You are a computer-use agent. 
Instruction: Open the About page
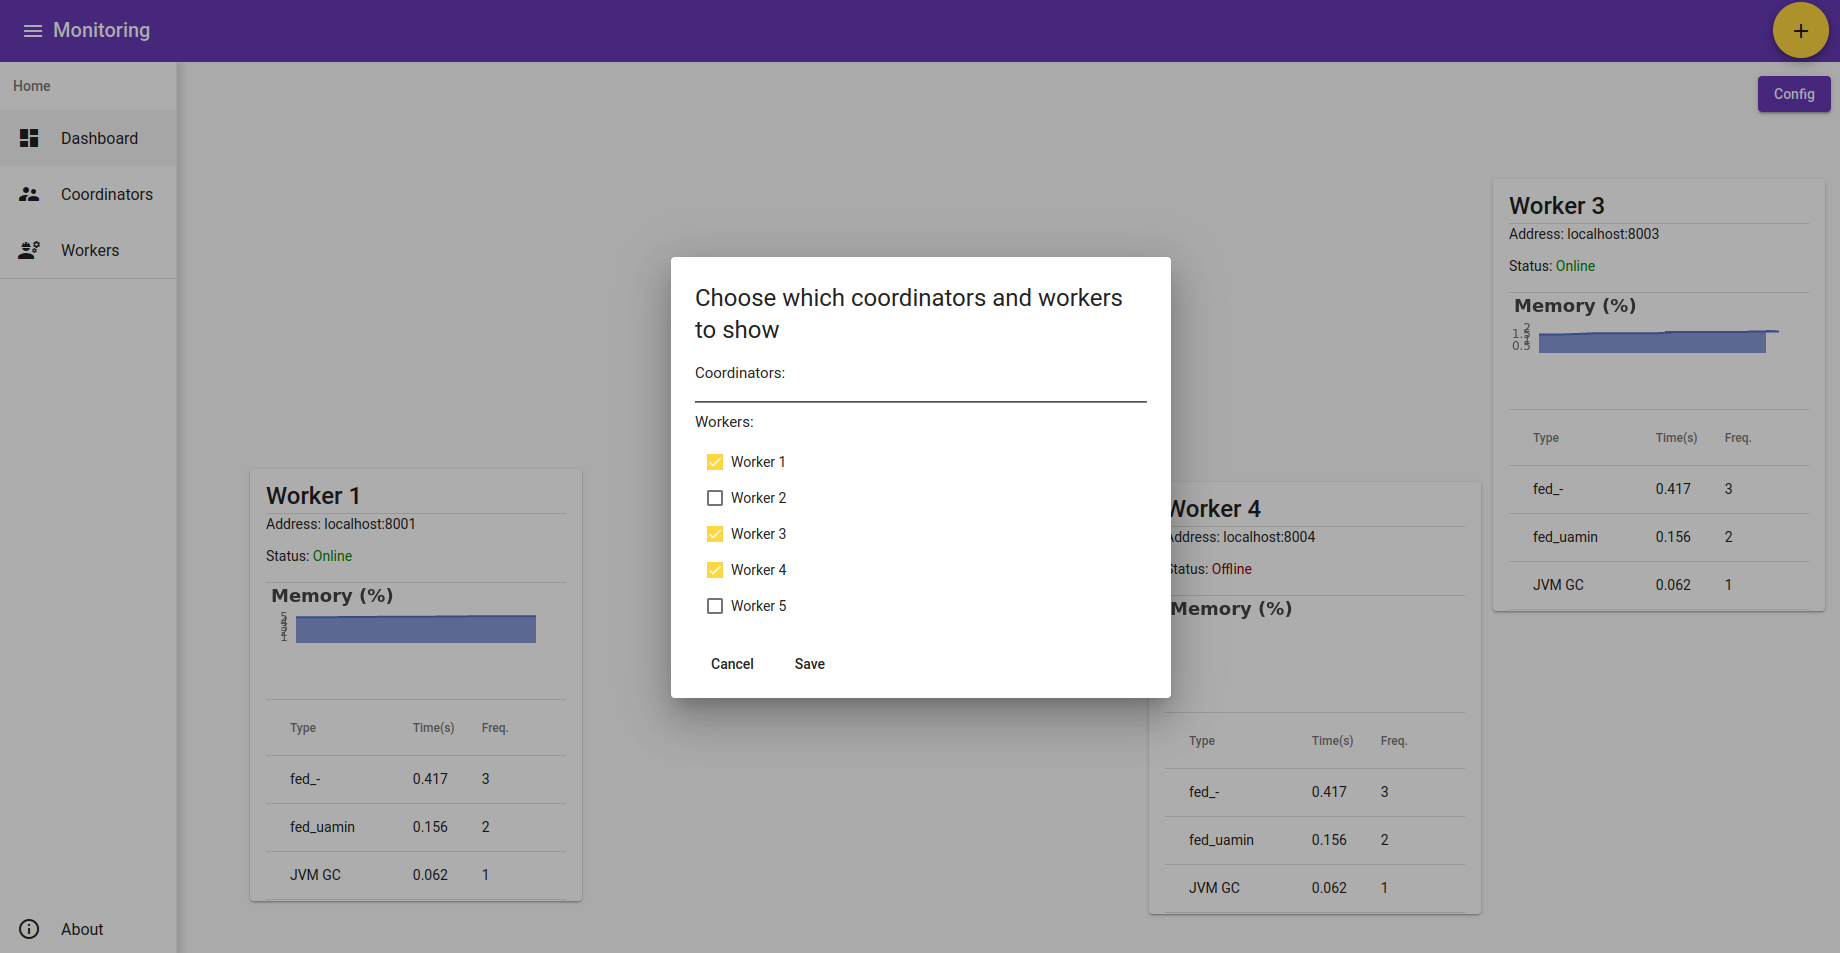88,929
